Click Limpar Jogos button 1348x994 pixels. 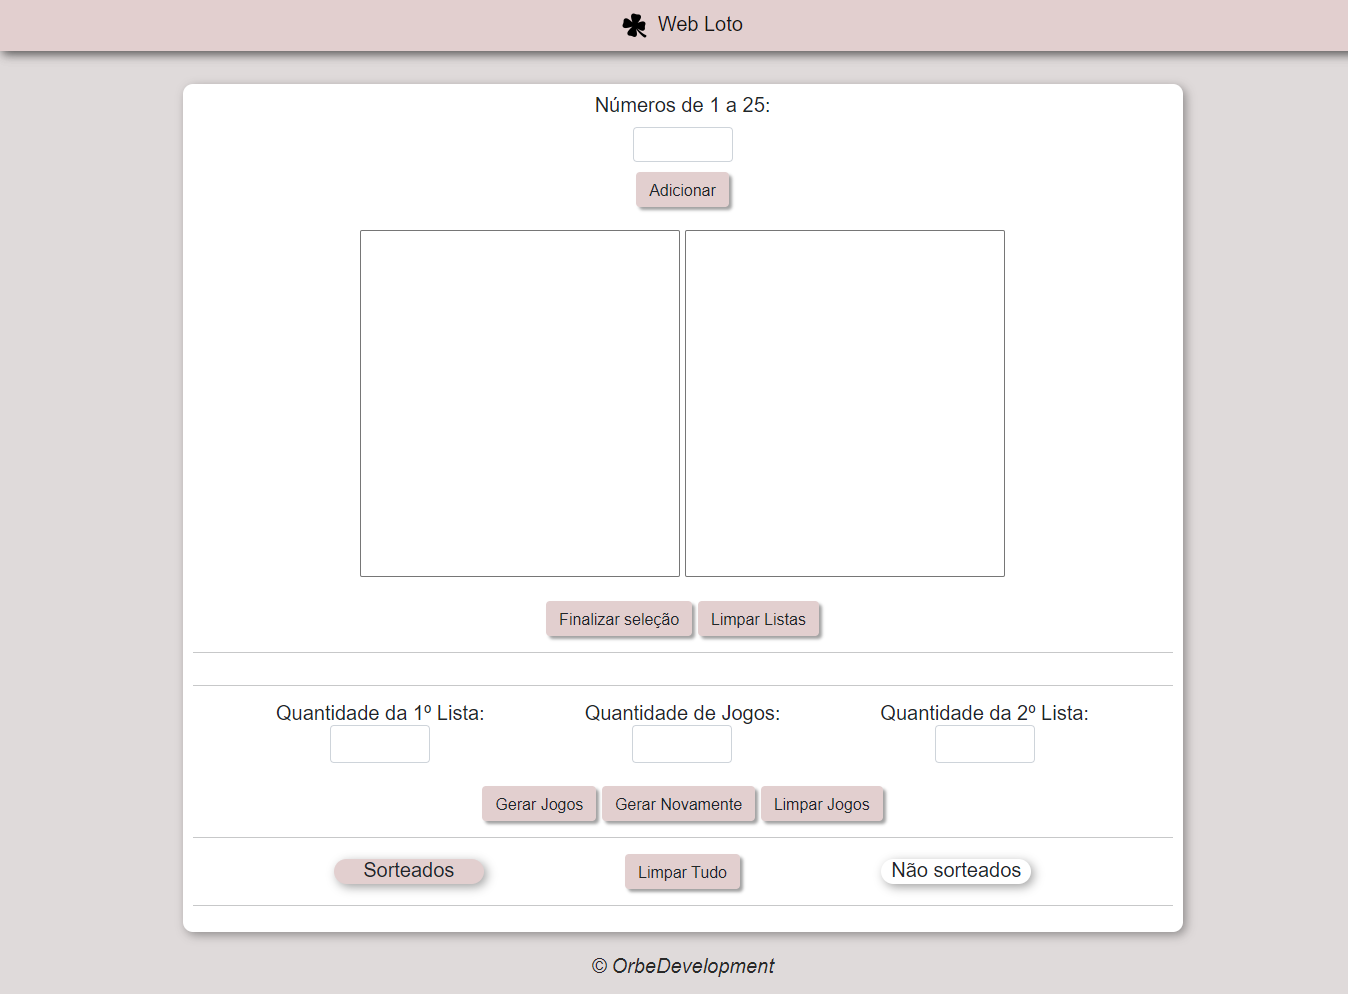[822, 804]
